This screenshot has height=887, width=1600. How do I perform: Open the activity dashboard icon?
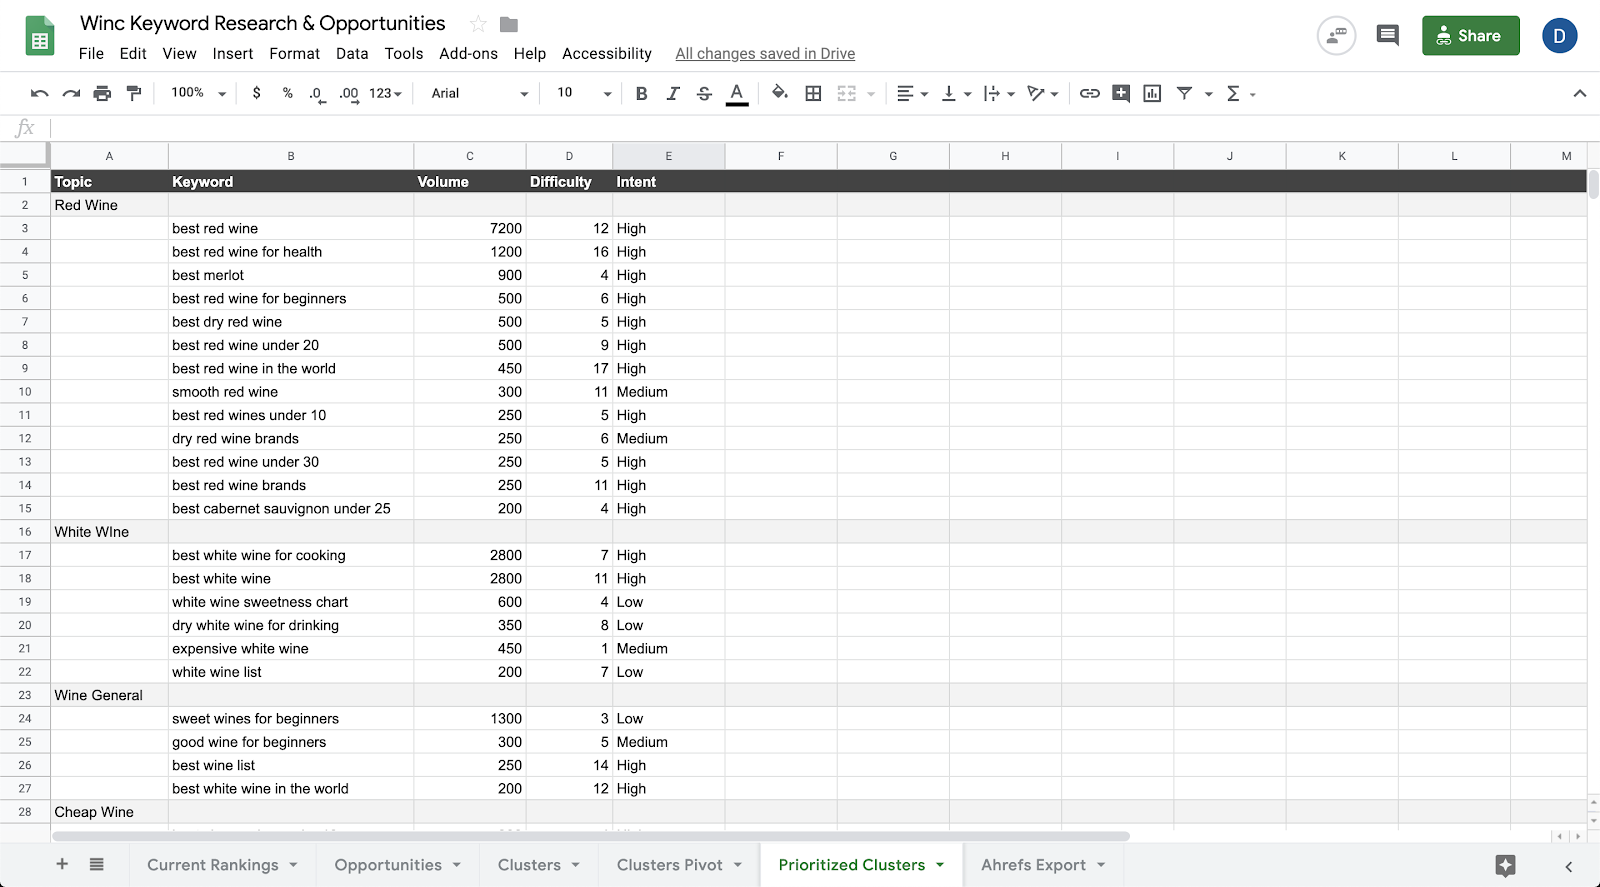tap(1337, 36)
